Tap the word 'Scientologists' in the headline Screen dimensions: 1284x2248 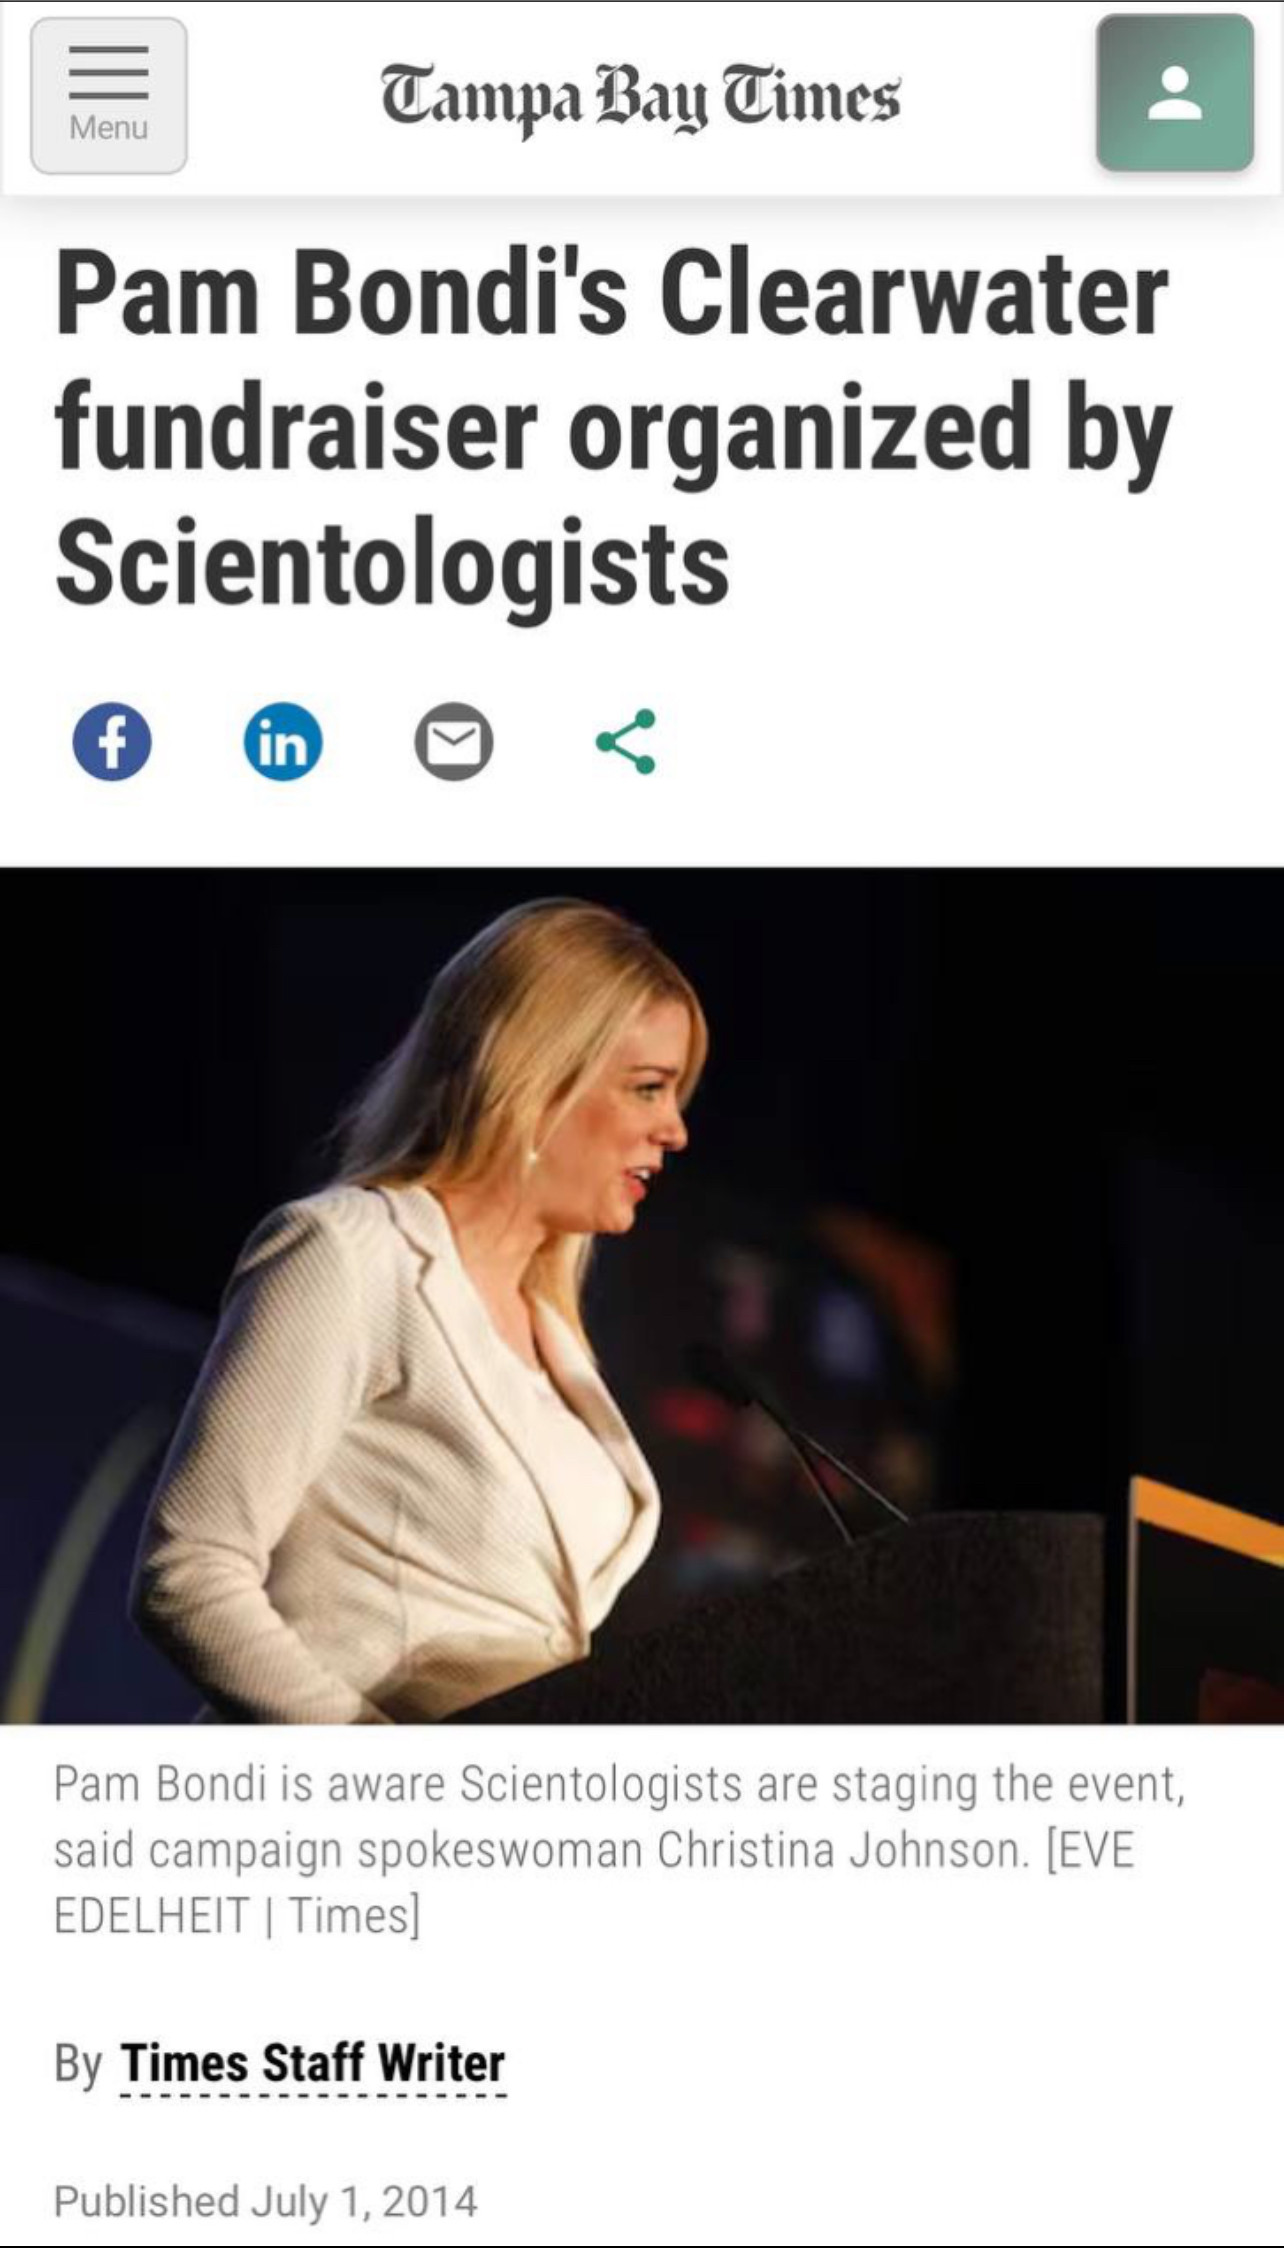tap(392, 564)
